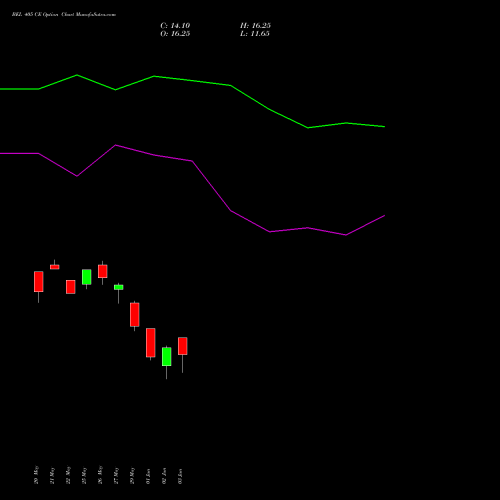500x500 pixels.
Task: Click the green upper indicator line
Action: click(x=192, y=81)
